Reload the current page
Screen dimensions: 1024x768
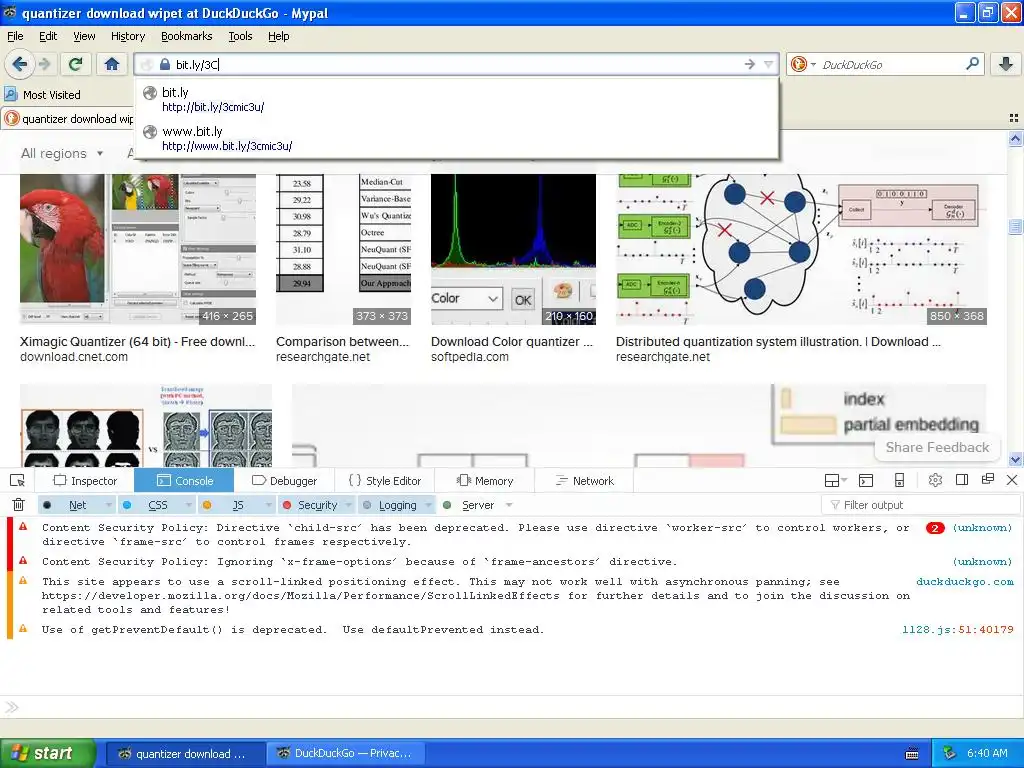[75, 64]
